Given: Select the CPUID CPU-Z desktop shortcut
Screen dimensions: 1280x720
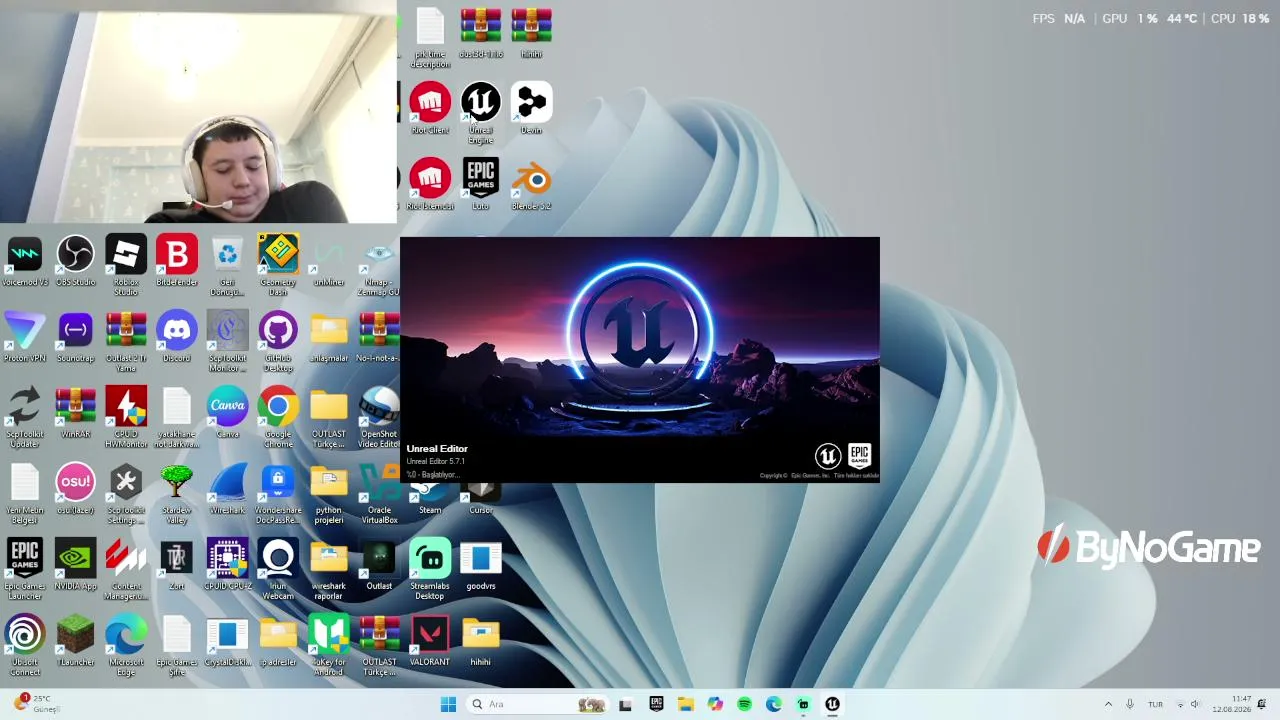Looking at the screenshot, I should pyautogui.click(x=228, y=566).
